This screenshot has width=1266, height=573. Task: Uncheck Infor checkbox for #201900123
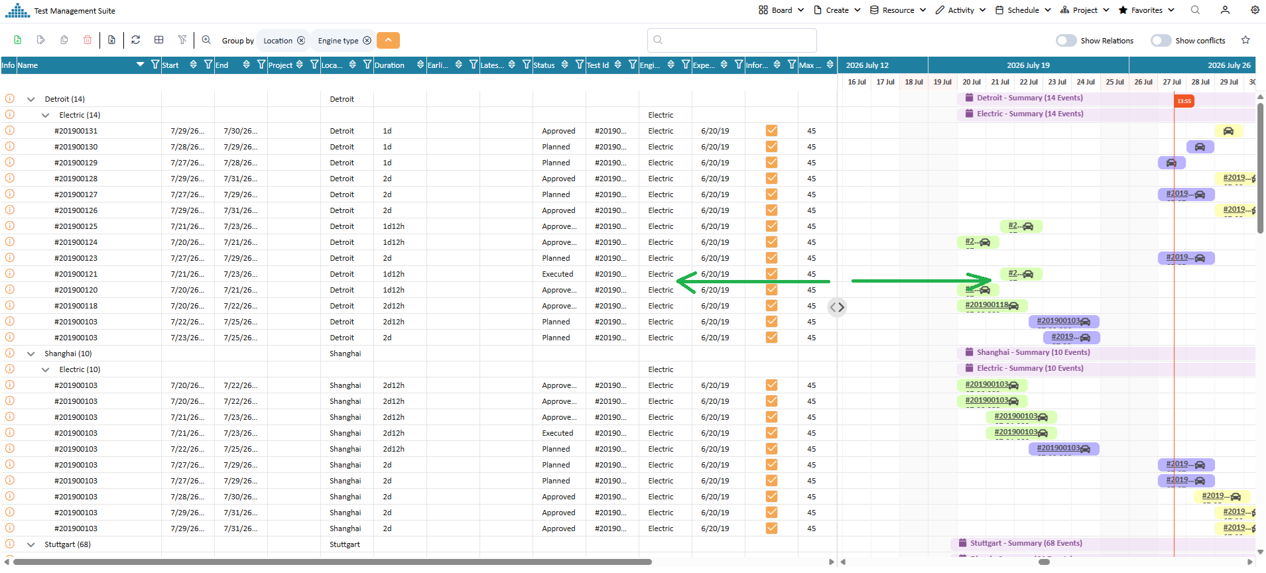coord(771,258)
